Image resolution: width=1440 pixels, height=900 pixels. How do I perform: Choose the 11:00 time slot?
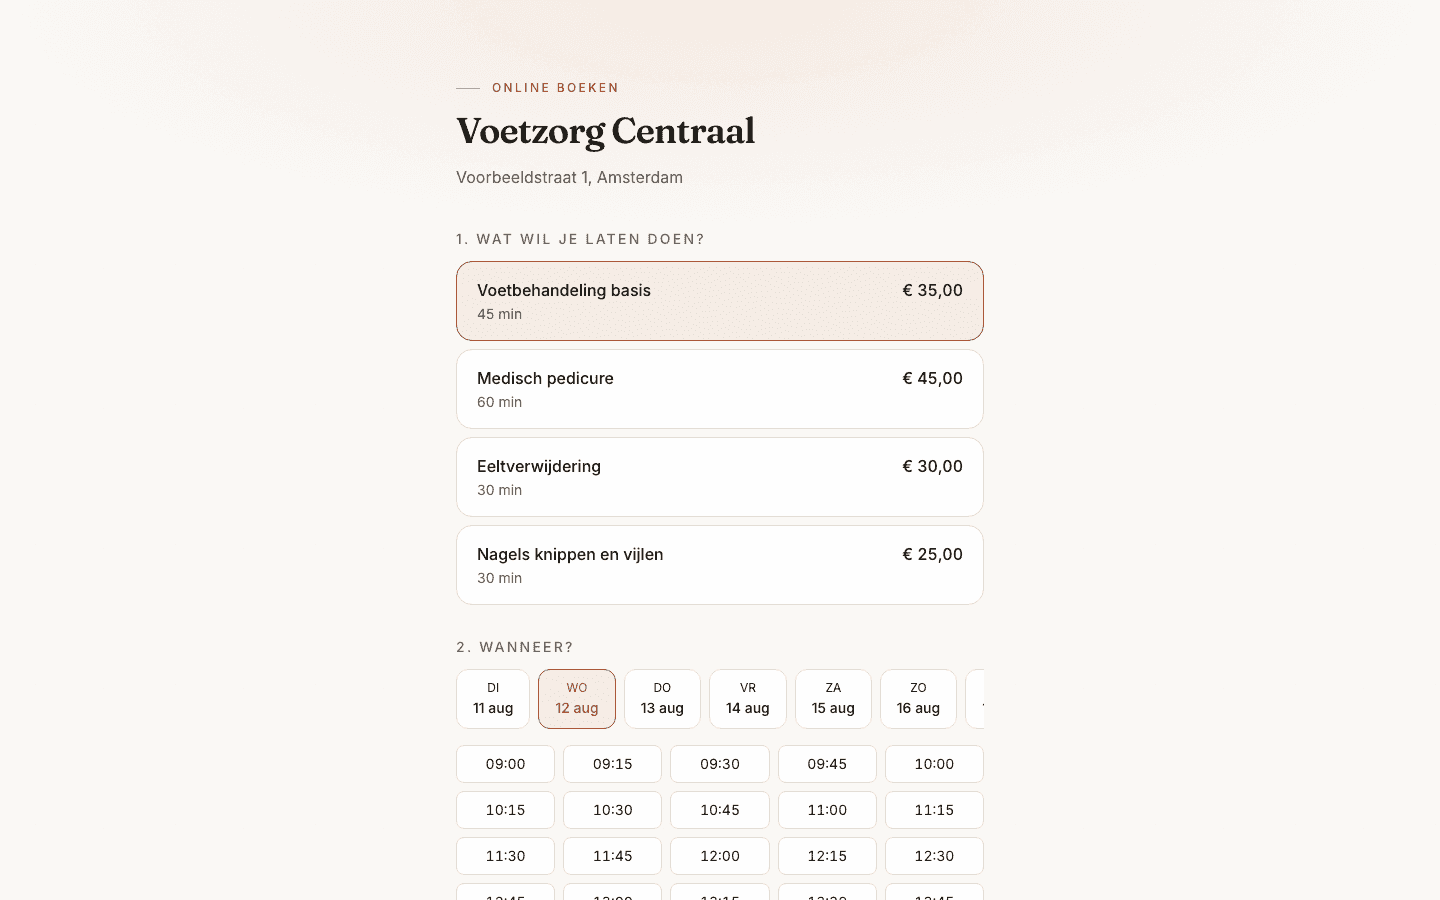[x=827, y=810]
